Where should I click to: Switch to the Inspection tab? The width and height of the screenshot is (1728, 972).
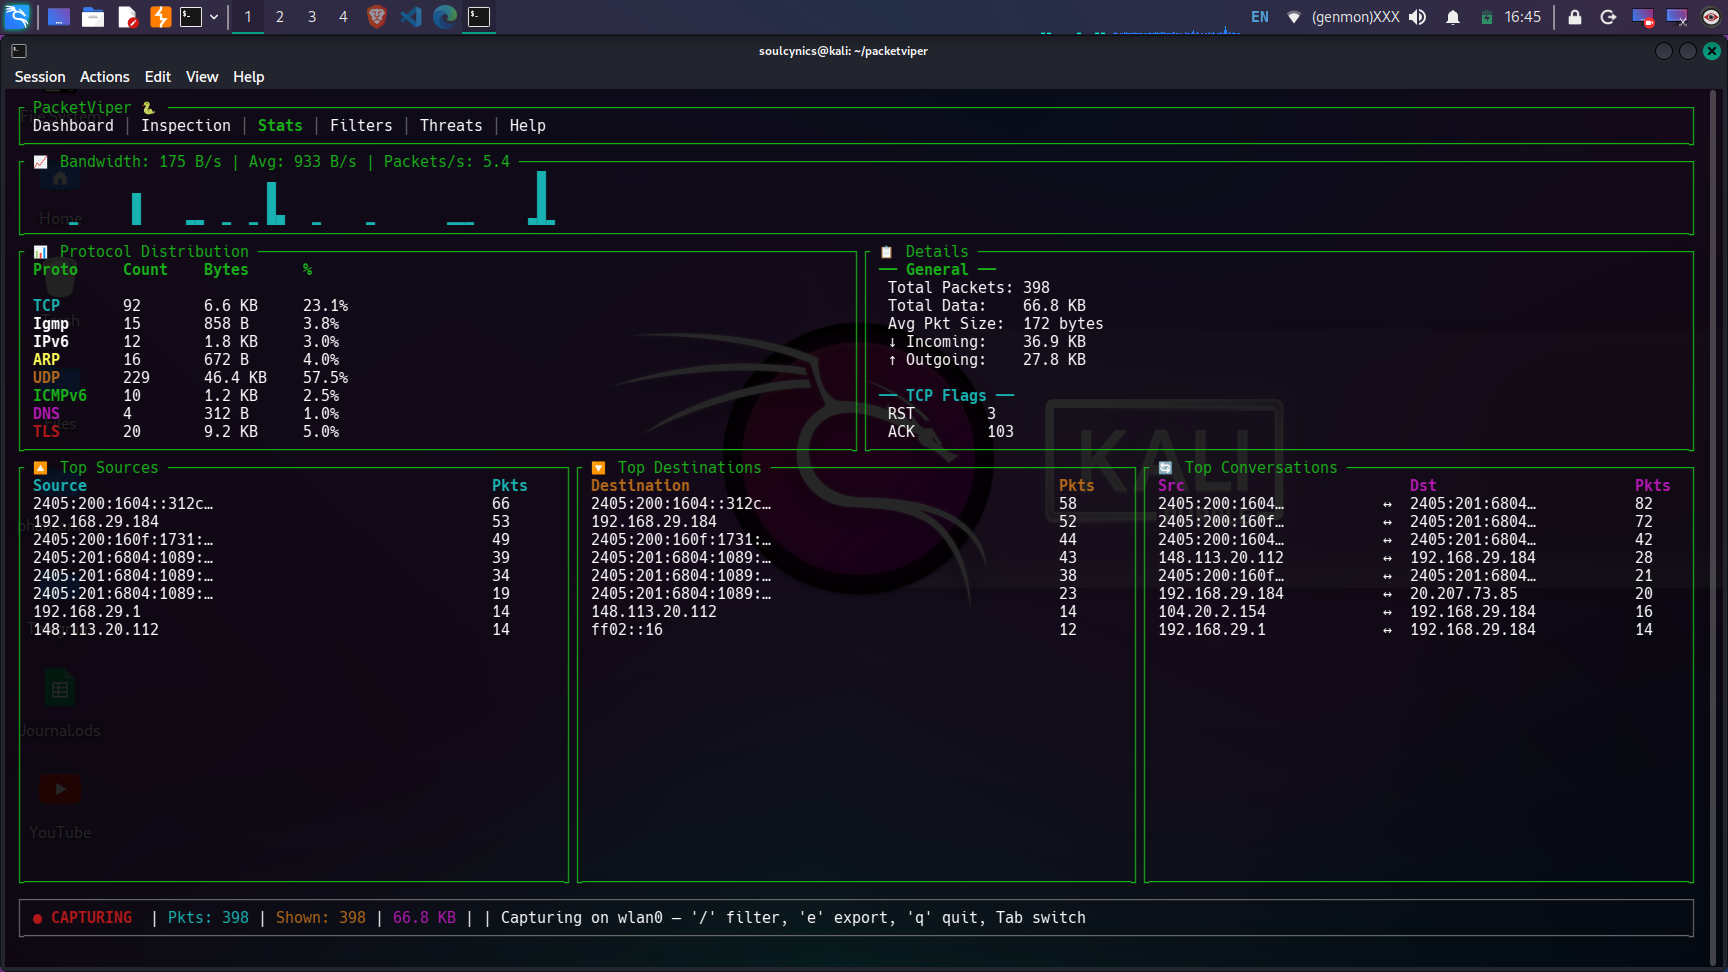[186, 126]
